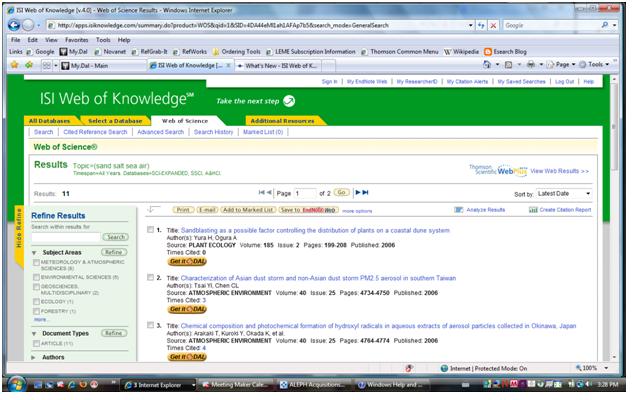Image resolution: width=640 pixels, height=400 pixels.
Task: Click the Hide Refine side tab
Action: pos(18,237)
